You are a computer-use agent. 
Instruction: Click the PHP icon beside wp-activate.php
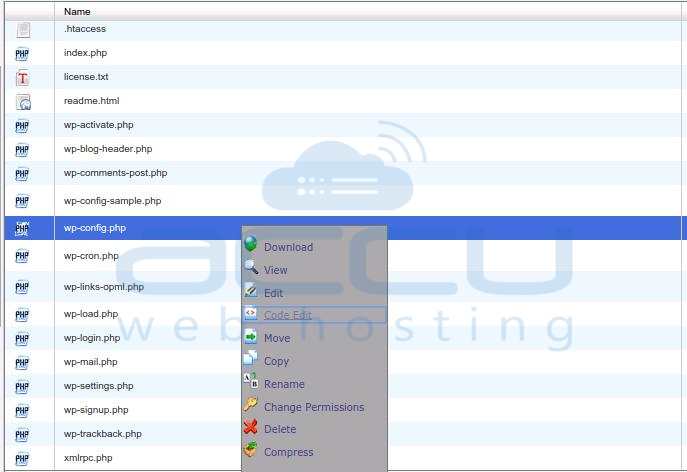coord(22,126)
